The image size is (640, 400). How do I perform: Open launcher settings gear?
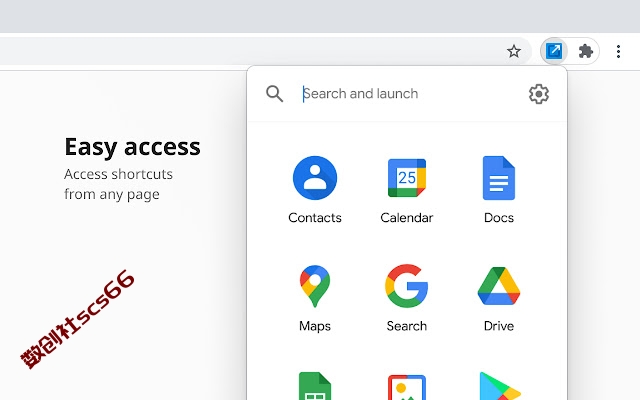coord(539,94)
